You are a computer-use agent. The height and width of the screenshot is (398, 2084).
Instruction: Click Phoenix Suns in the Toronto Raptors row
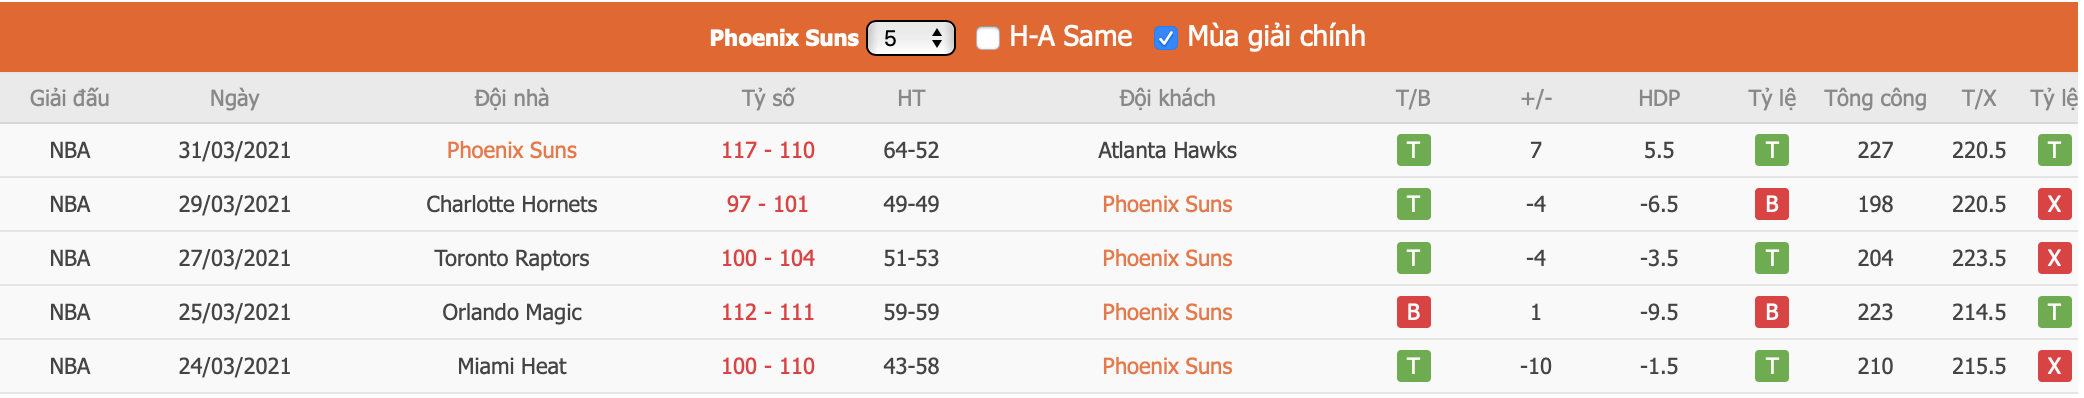(x=1167, y=258)
